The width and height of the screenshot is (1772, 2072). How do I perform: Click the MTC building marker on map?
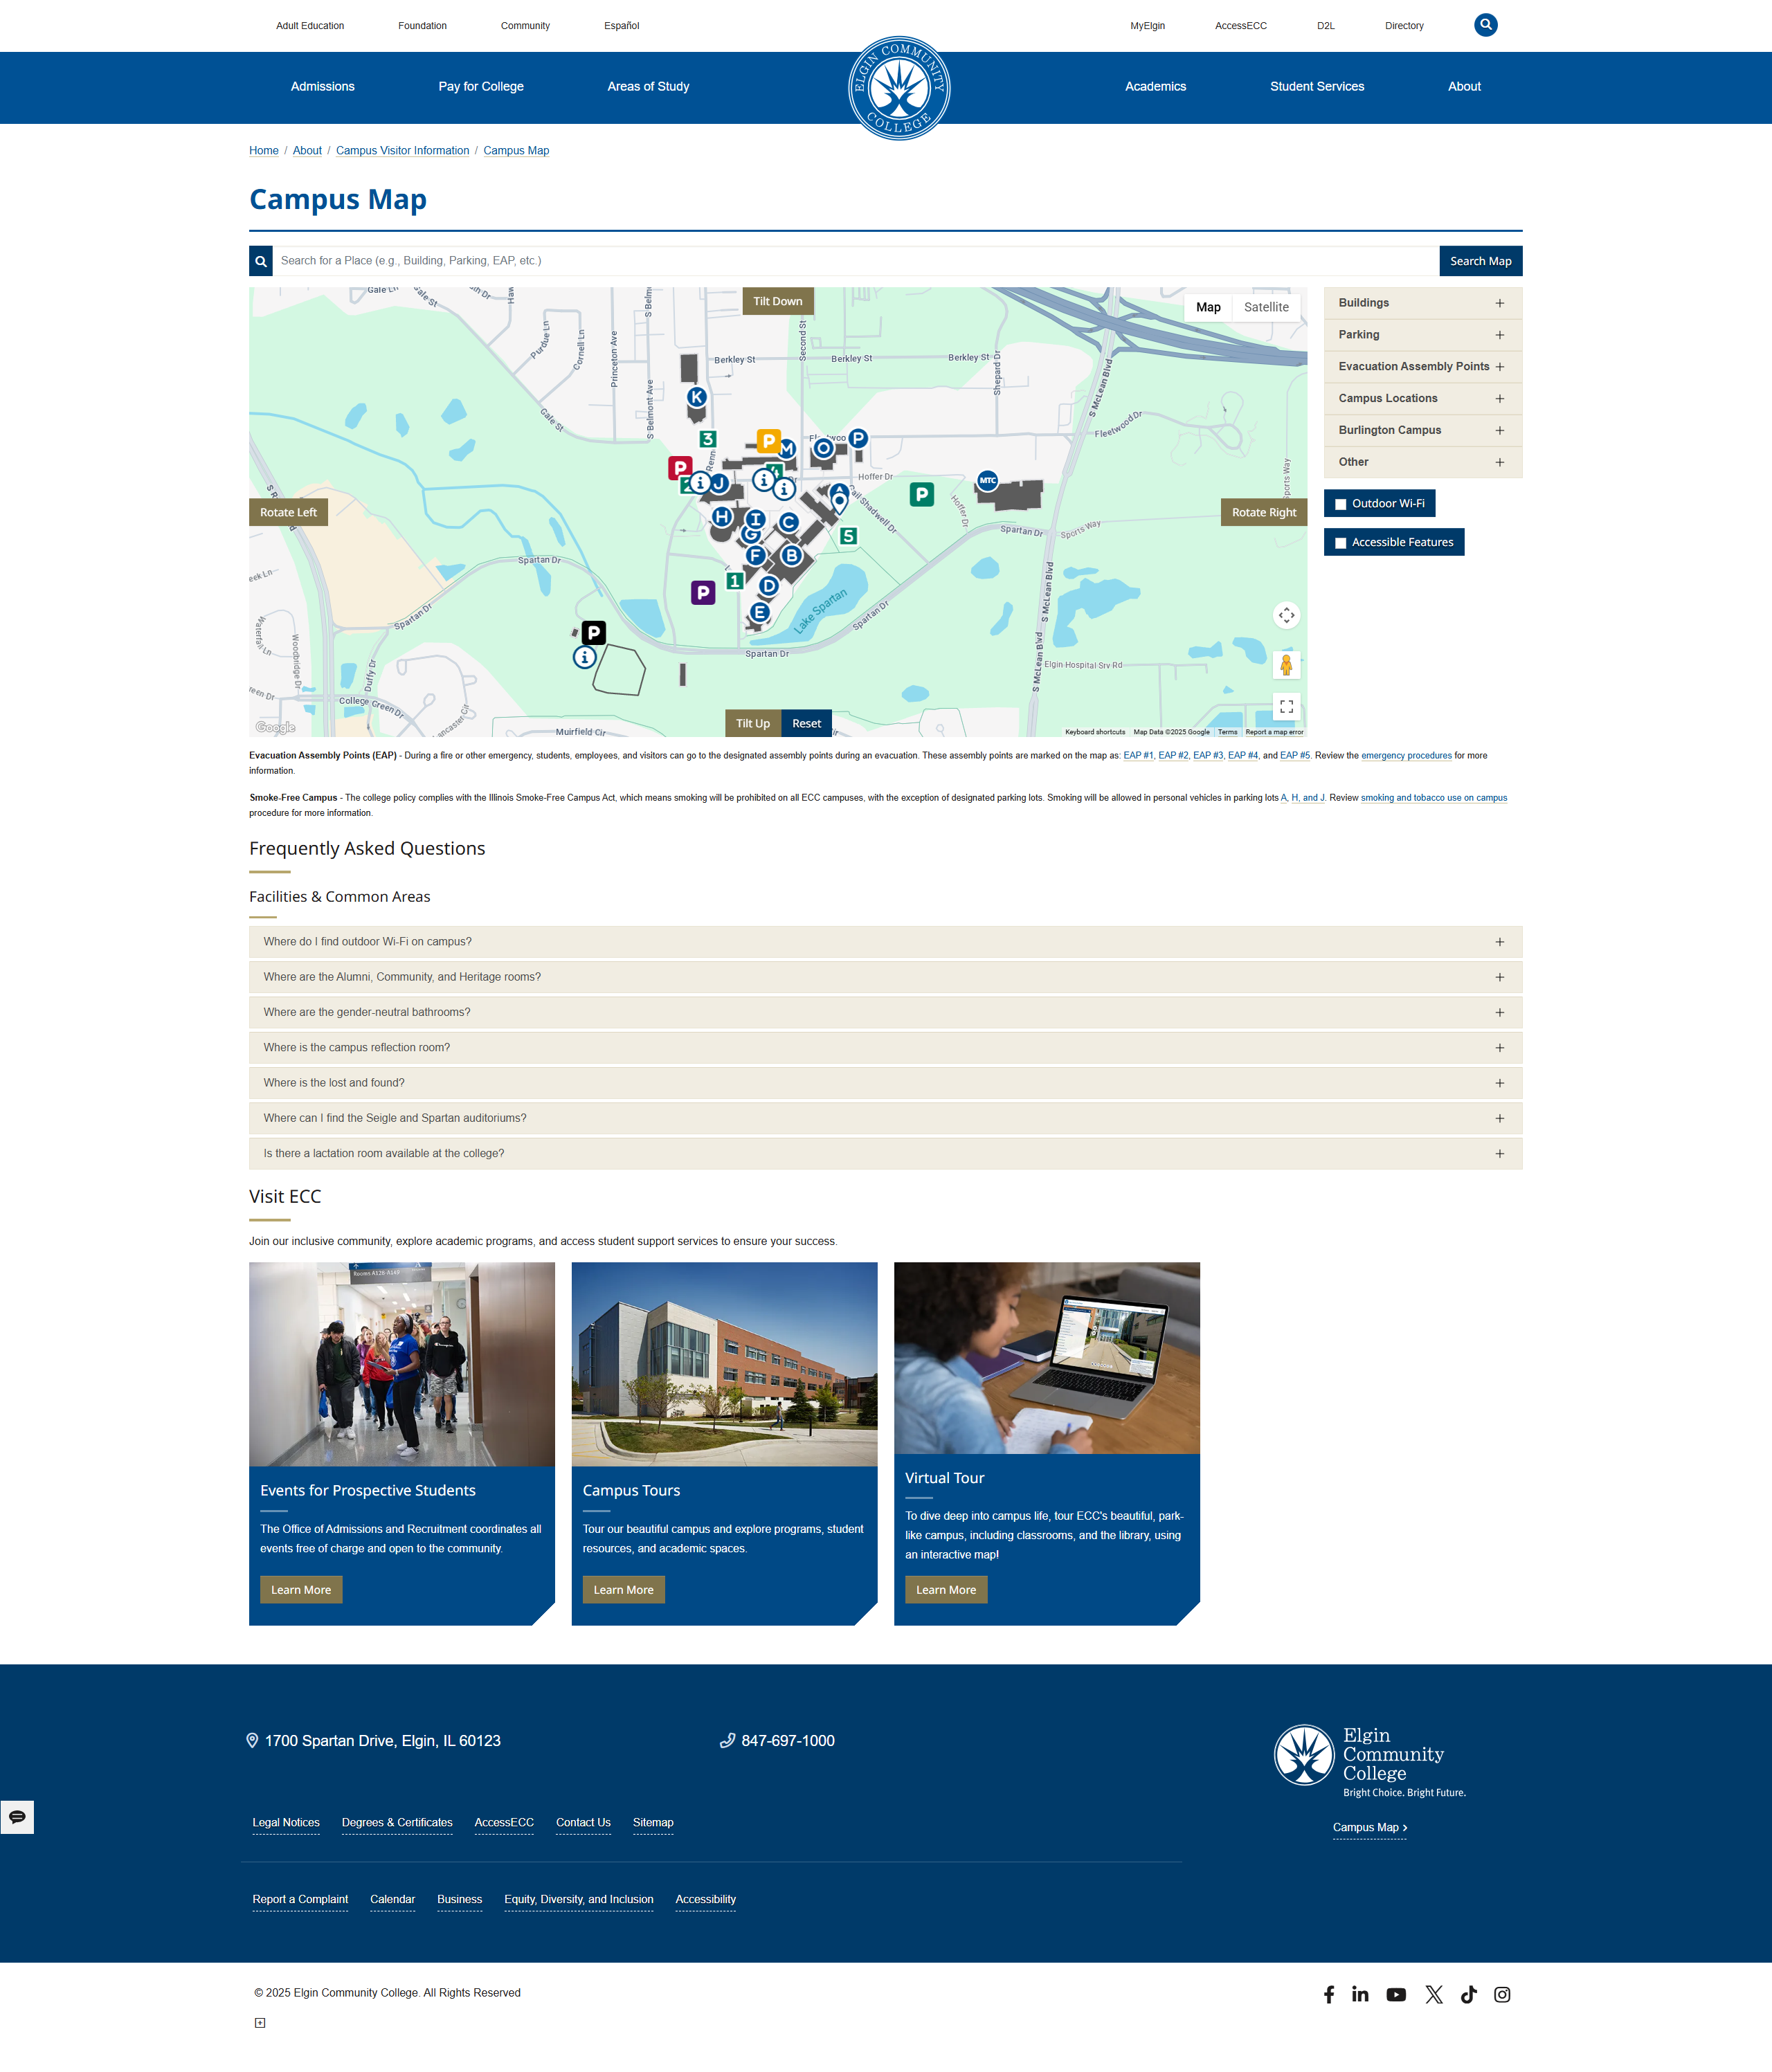click(987, 481)
